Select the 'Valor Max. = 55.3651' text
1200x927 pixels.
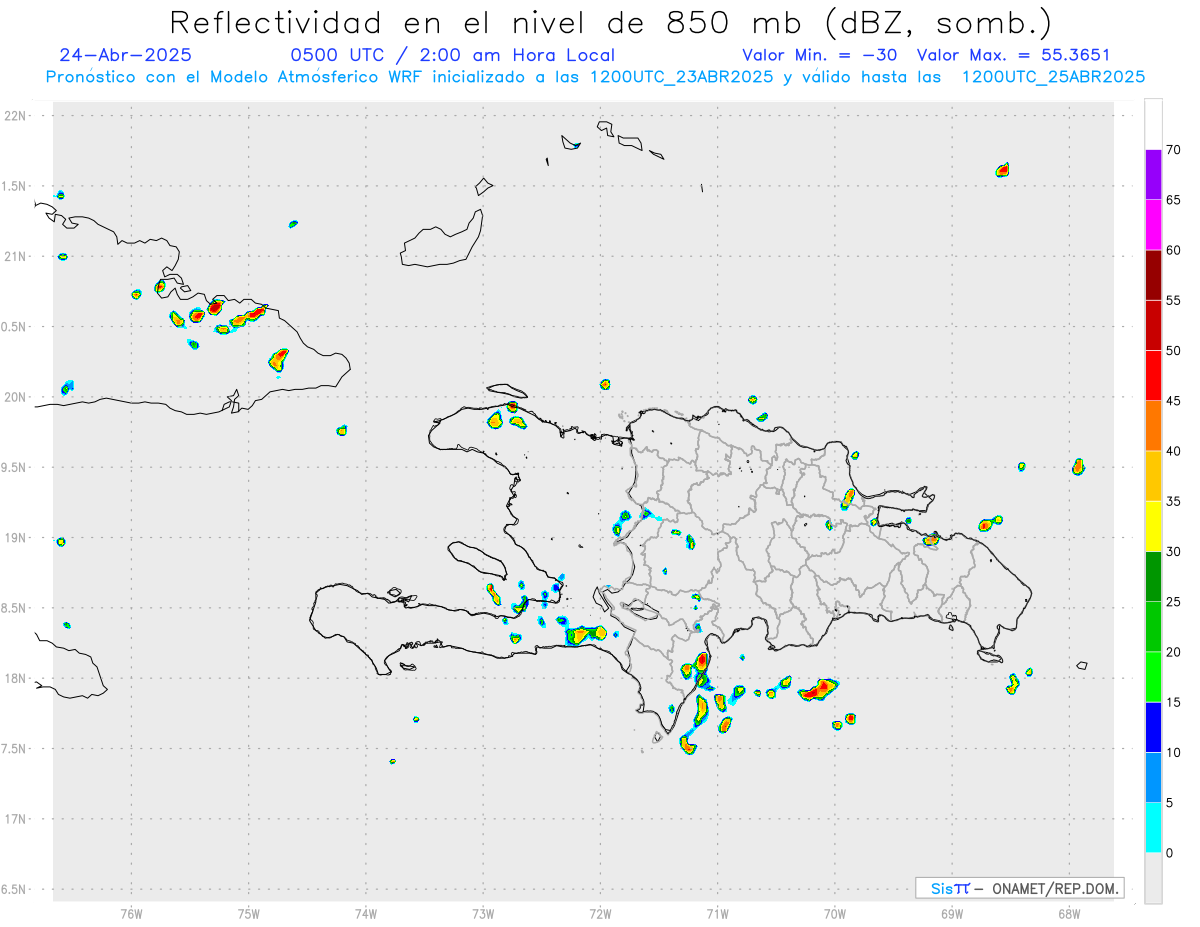[1013, 55]
